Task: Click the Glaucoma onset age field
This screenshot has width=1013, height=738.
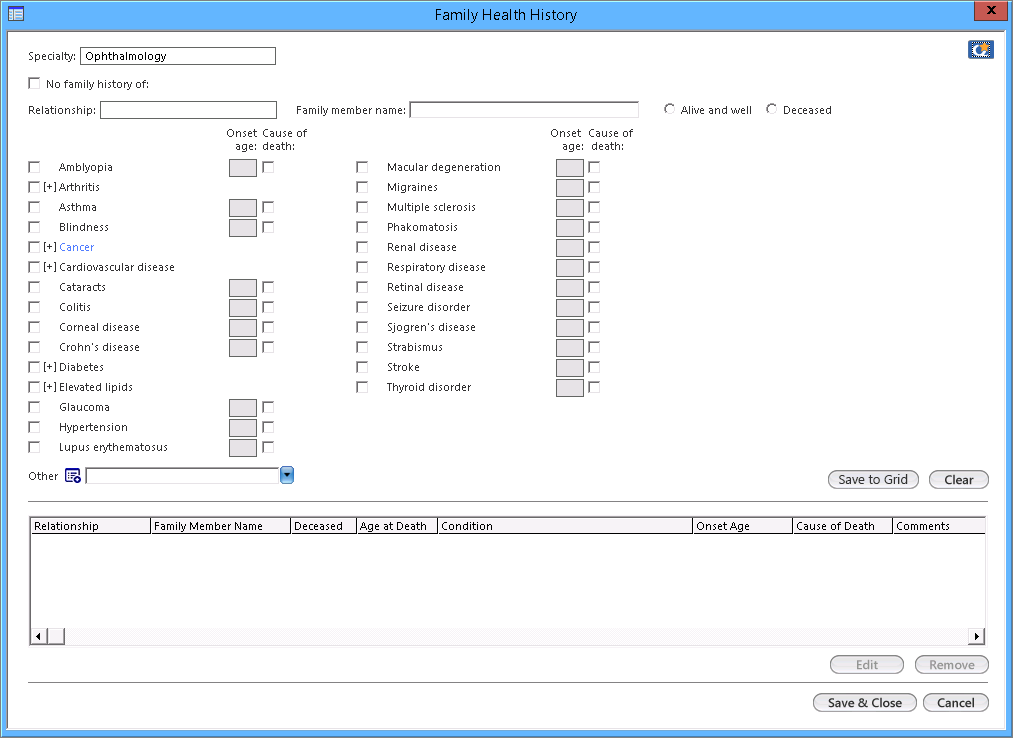Action: click(243, 408)
